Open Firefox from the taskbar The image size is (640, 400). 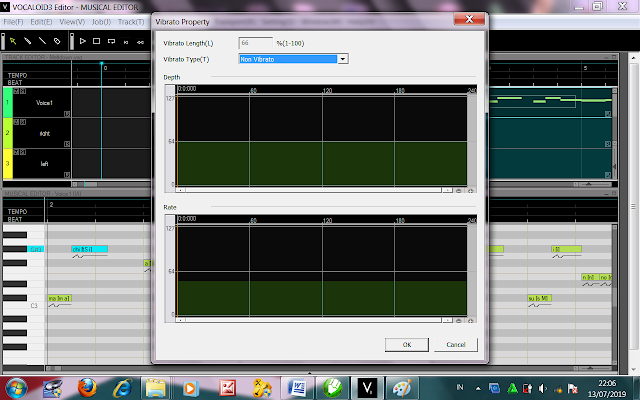[x=87, y=388]
